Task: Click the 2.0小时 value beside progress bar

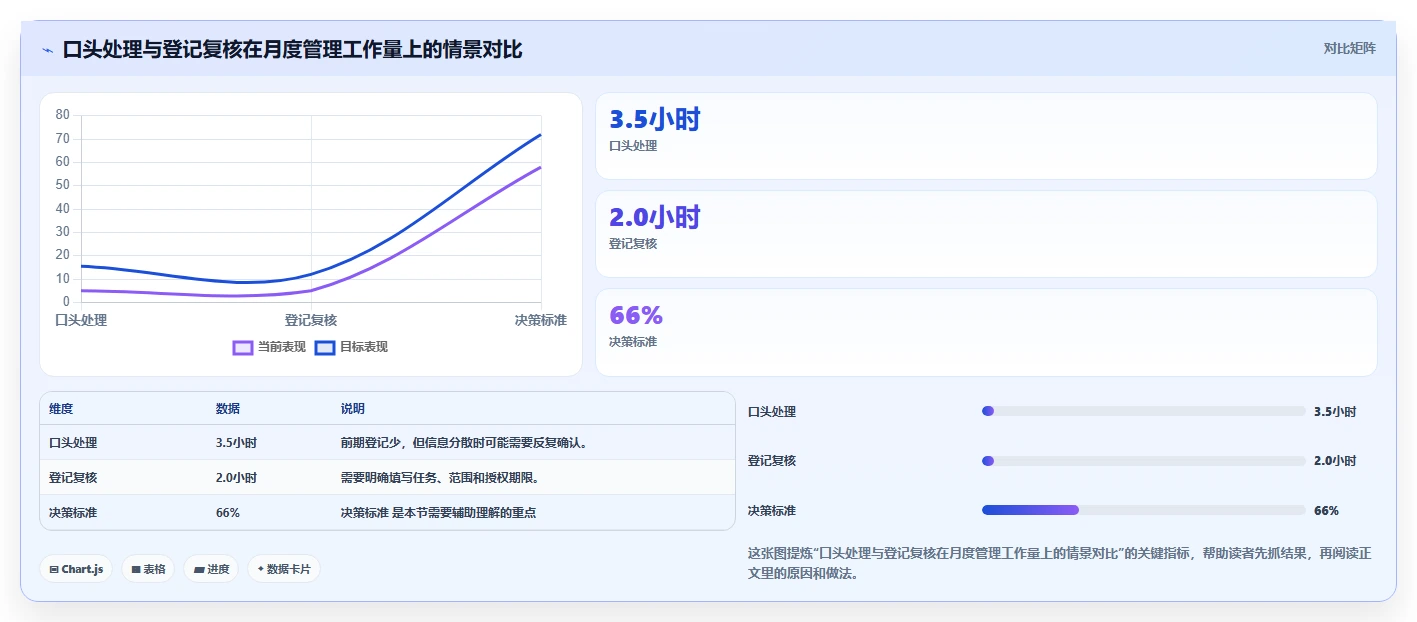Action: [x=1335, y=461]
